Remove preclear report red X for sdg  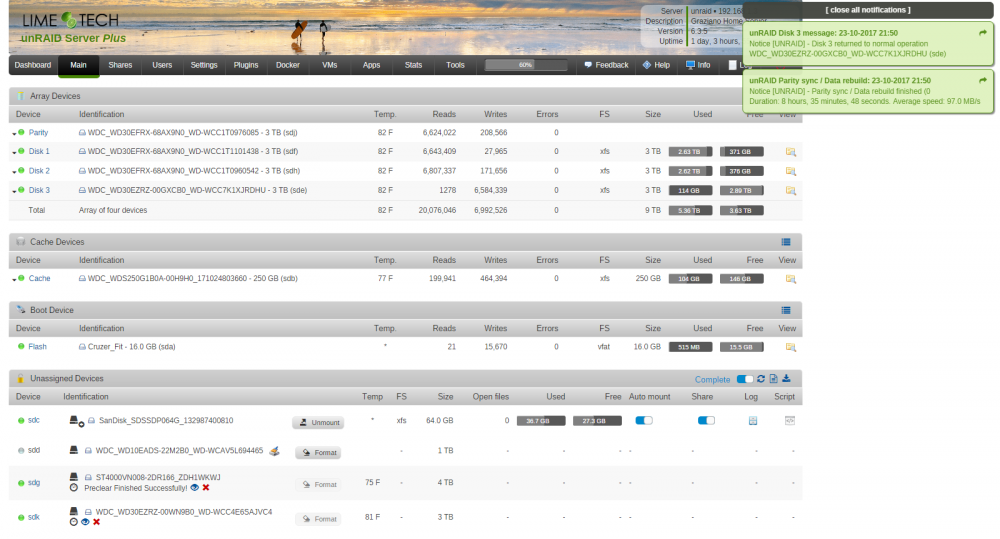205,488
